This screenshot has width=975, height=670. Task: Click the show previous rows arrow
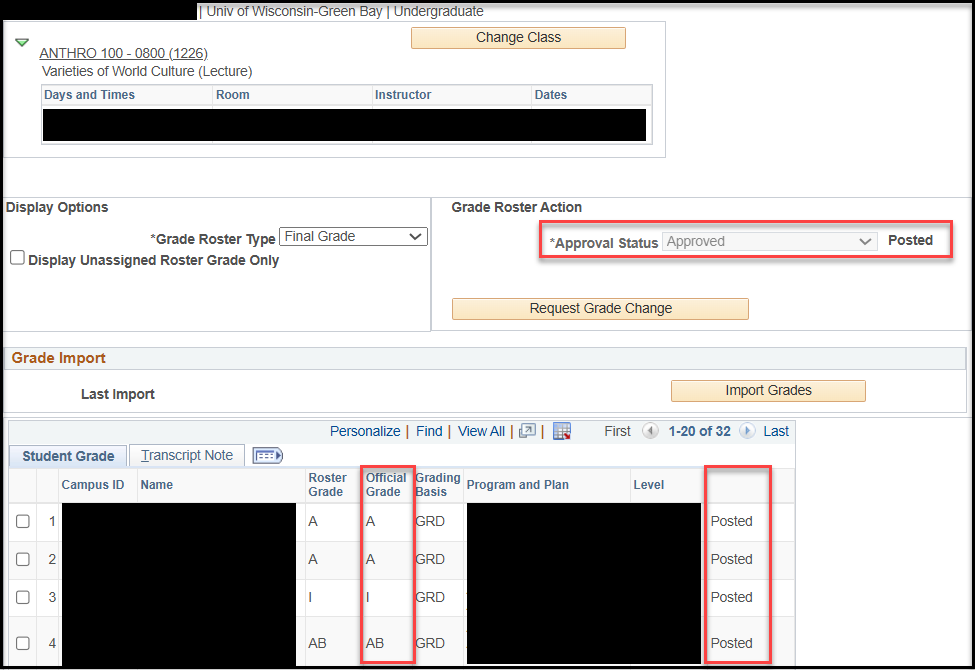point(651,431)
